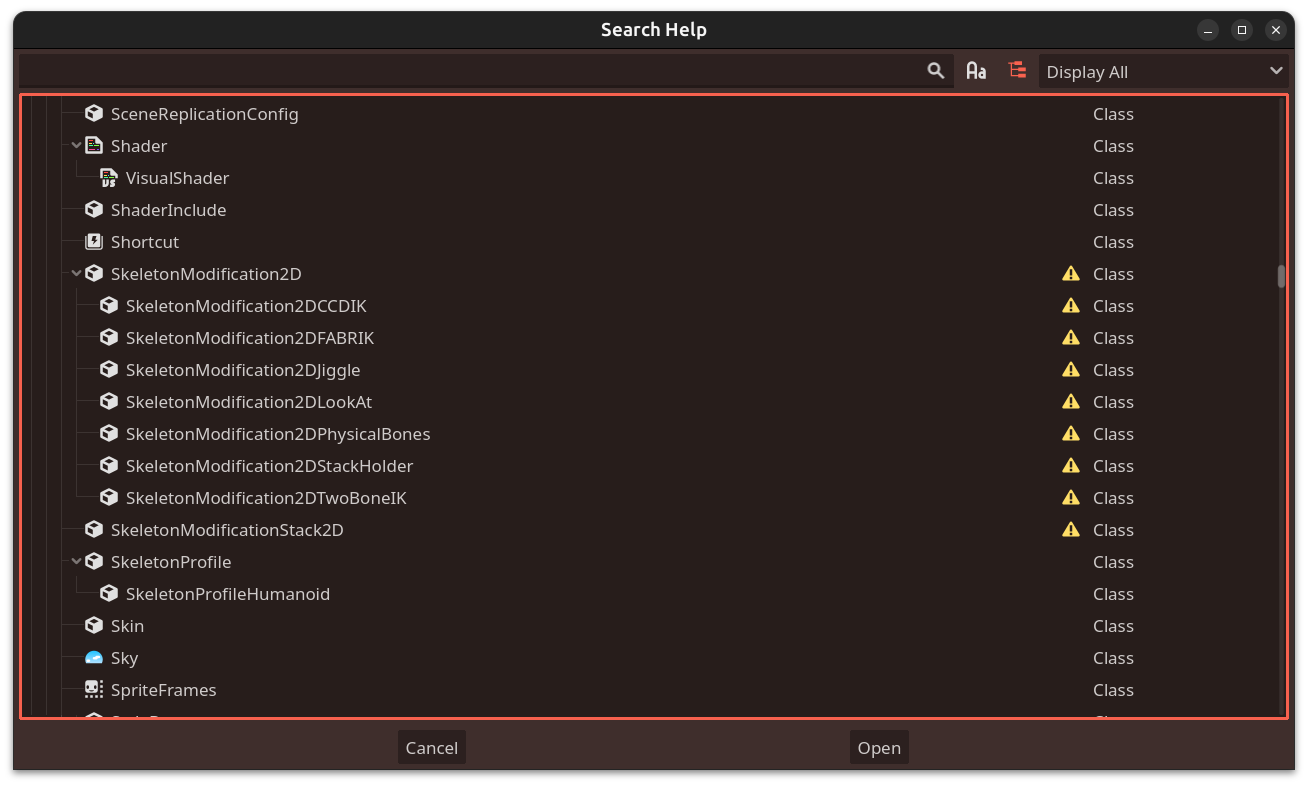Click the warning icon beside SkeletonModificationStack2D

point(1070,529)
